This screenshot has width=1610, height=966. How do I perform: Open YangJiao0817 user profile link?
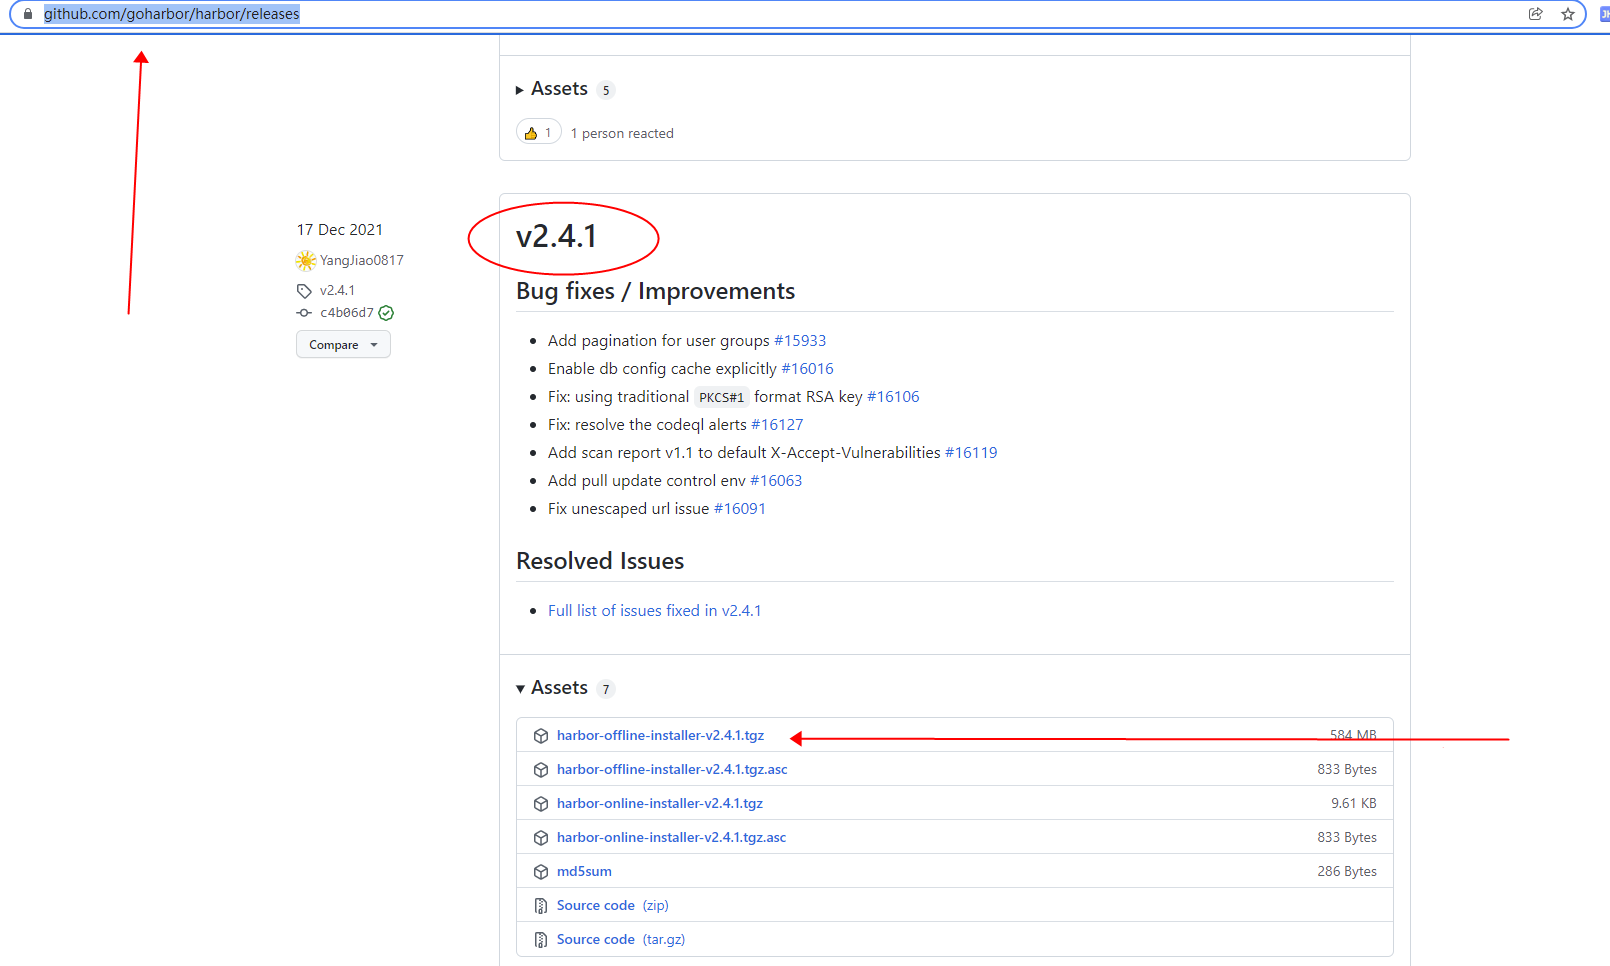362,260
